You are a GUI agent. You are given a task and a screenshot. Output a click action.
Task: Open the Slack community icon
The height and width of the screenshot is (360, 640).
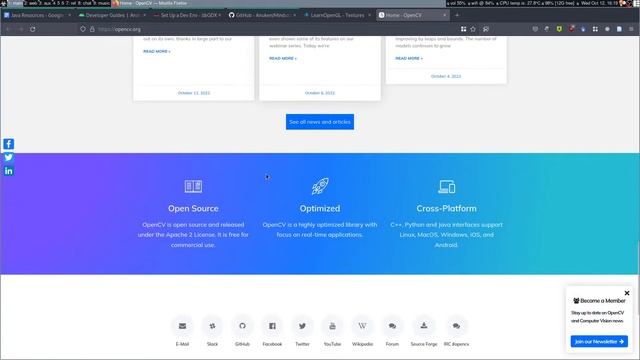click(x=212, y=326)
